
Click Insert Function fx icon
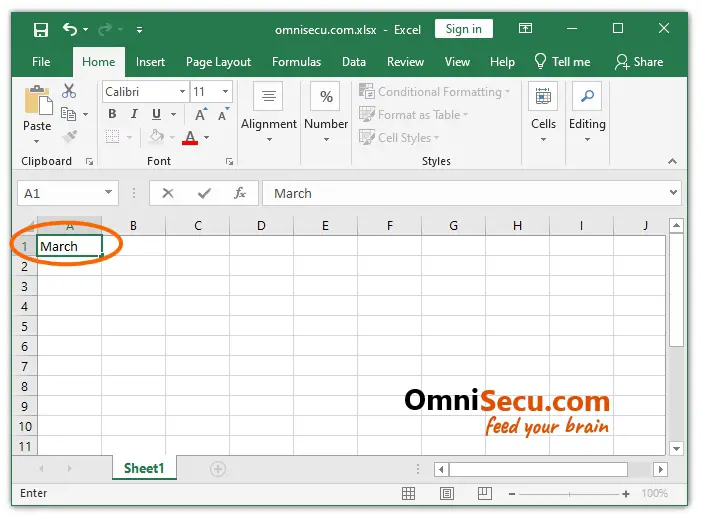tap(240, 193)
